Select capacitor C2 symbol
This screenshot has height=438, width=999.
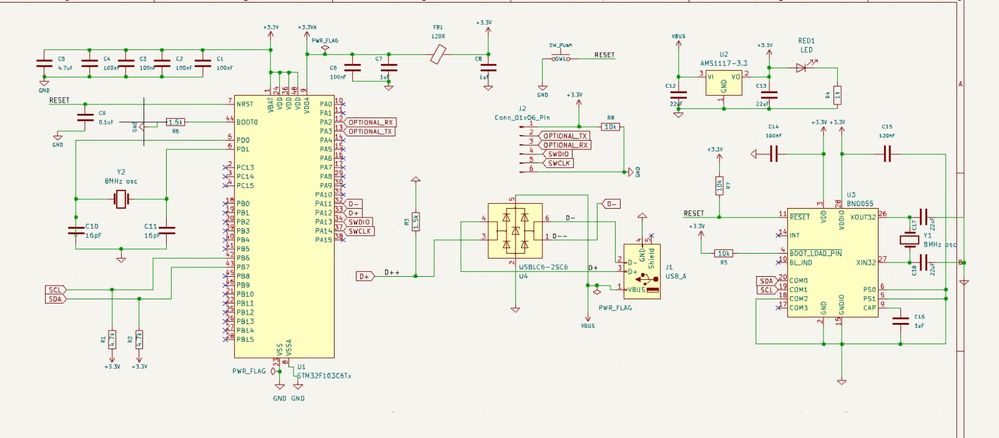[162, 63]
